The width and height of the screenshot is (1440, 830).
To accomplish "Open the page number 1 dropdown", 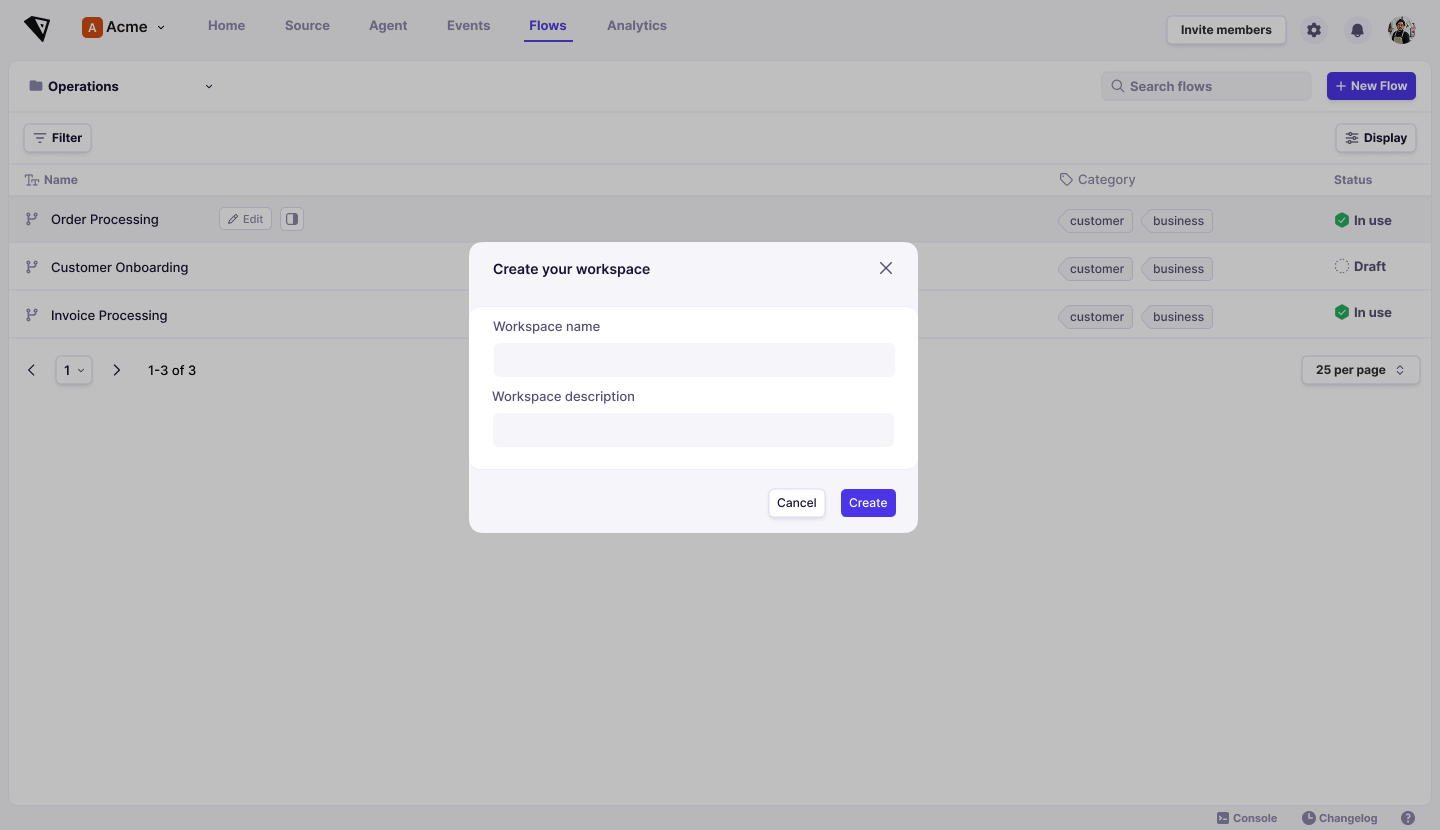I will click(74, 370).
